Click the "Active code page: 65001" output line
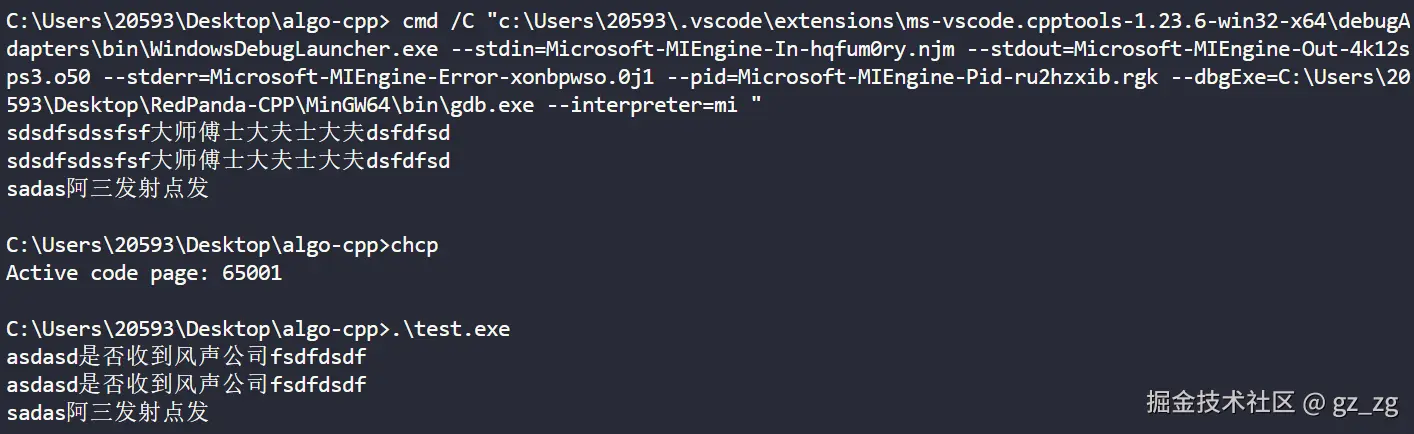The image size is (1414, 434). coord(144,273)
